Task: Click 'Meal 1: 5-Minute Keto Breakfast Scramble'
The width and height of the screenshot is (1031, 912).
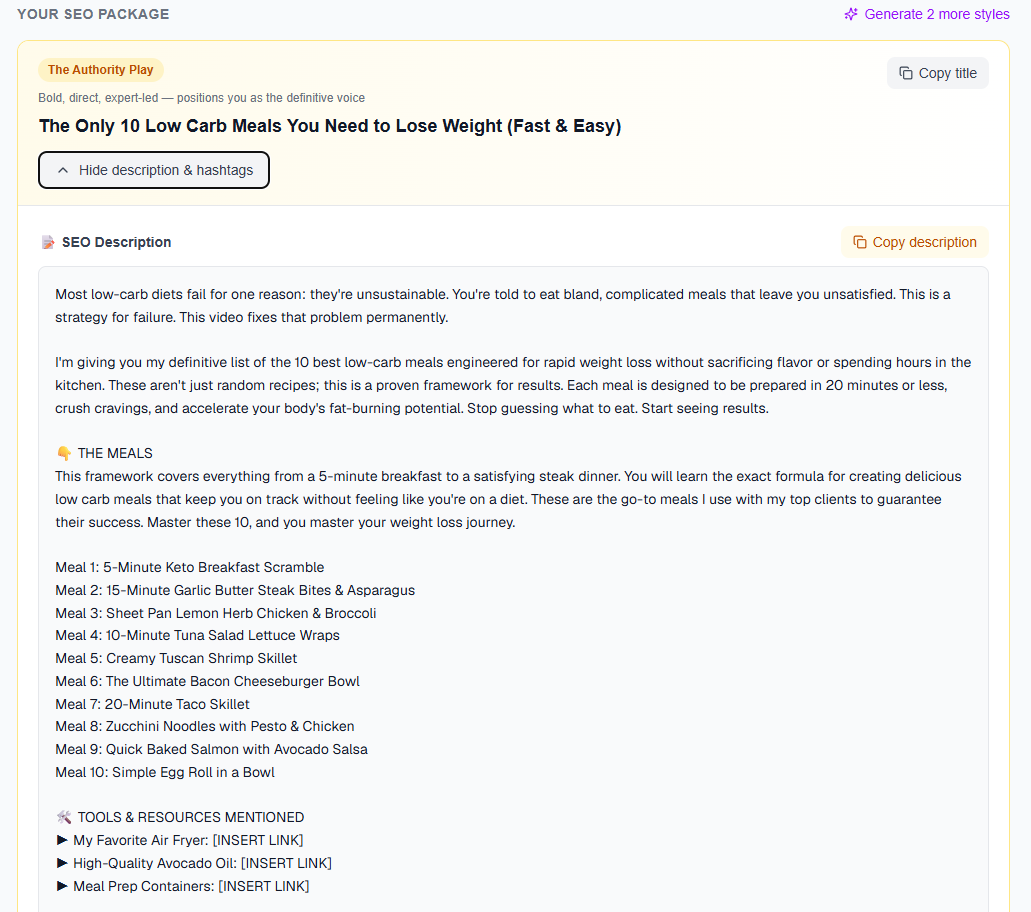Action: point(189,567)
